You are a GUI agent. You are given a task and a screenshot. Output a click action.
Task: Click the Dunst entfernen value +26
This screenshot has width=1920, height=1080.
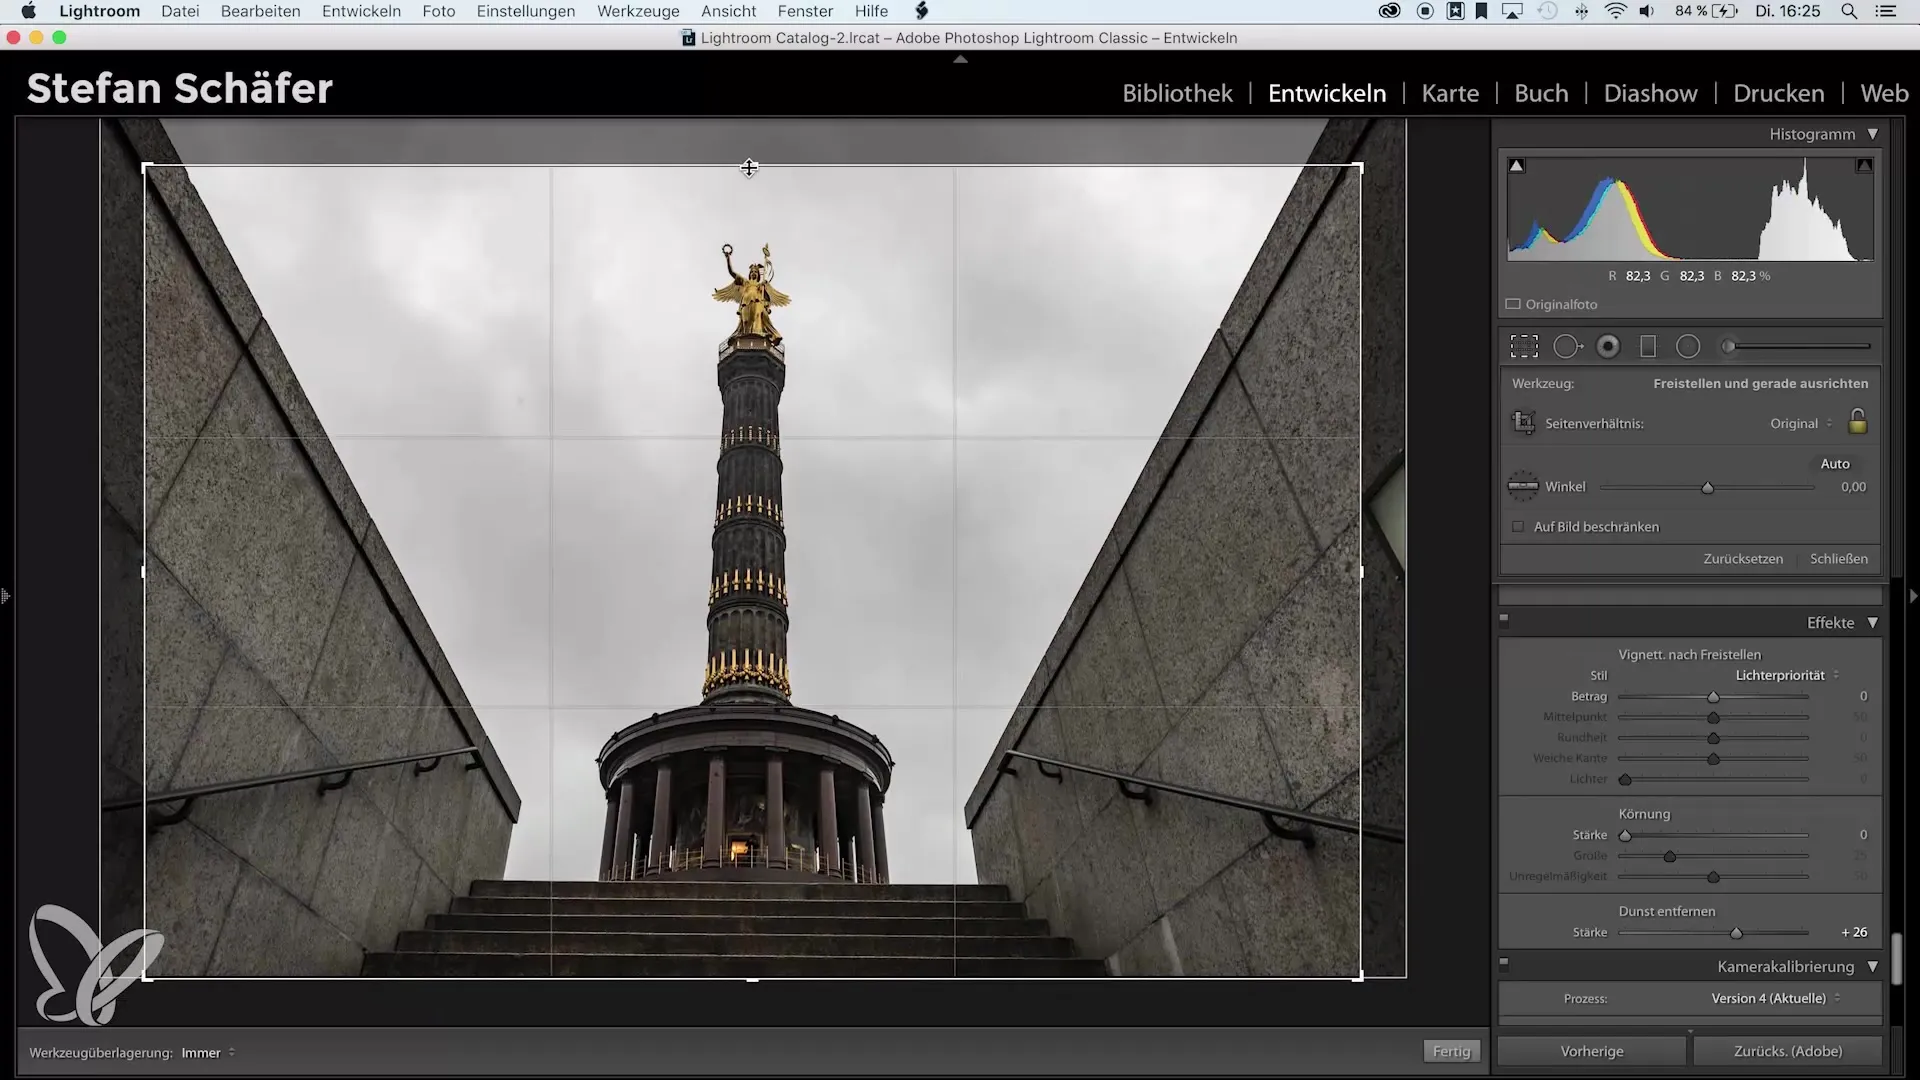1854,932
